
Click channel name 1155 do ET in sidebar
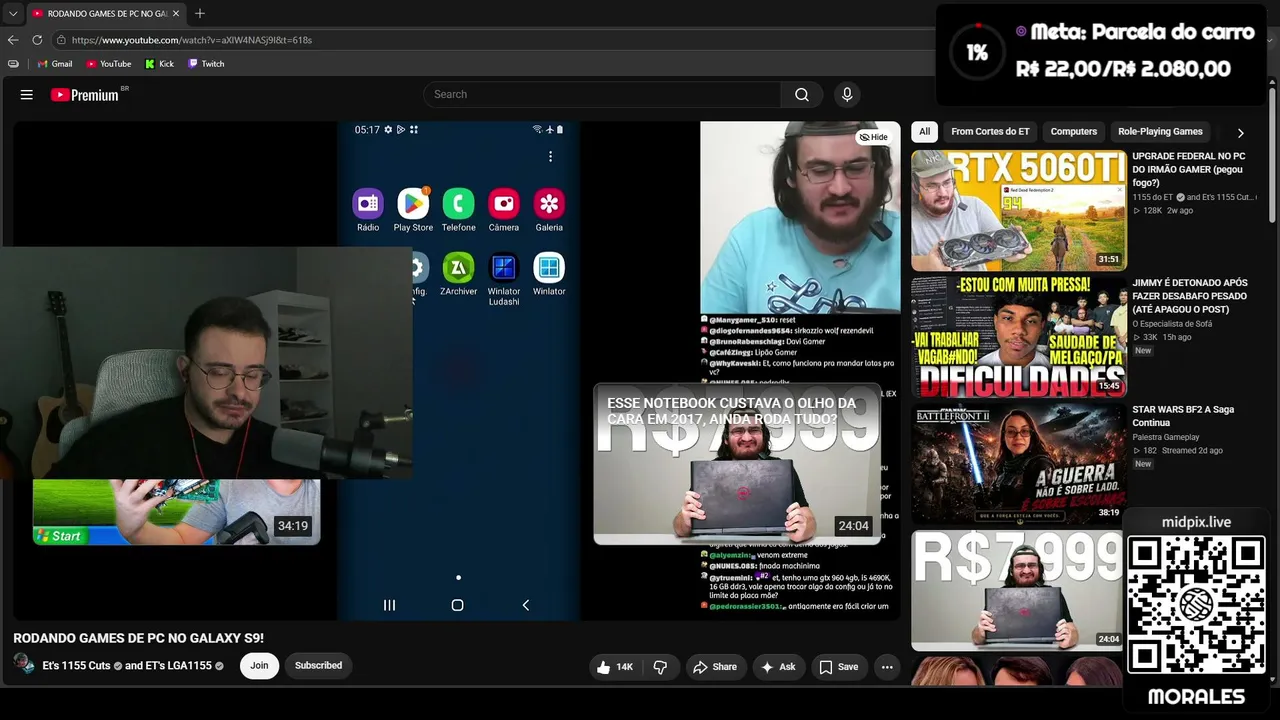[x=1152, y=197]
